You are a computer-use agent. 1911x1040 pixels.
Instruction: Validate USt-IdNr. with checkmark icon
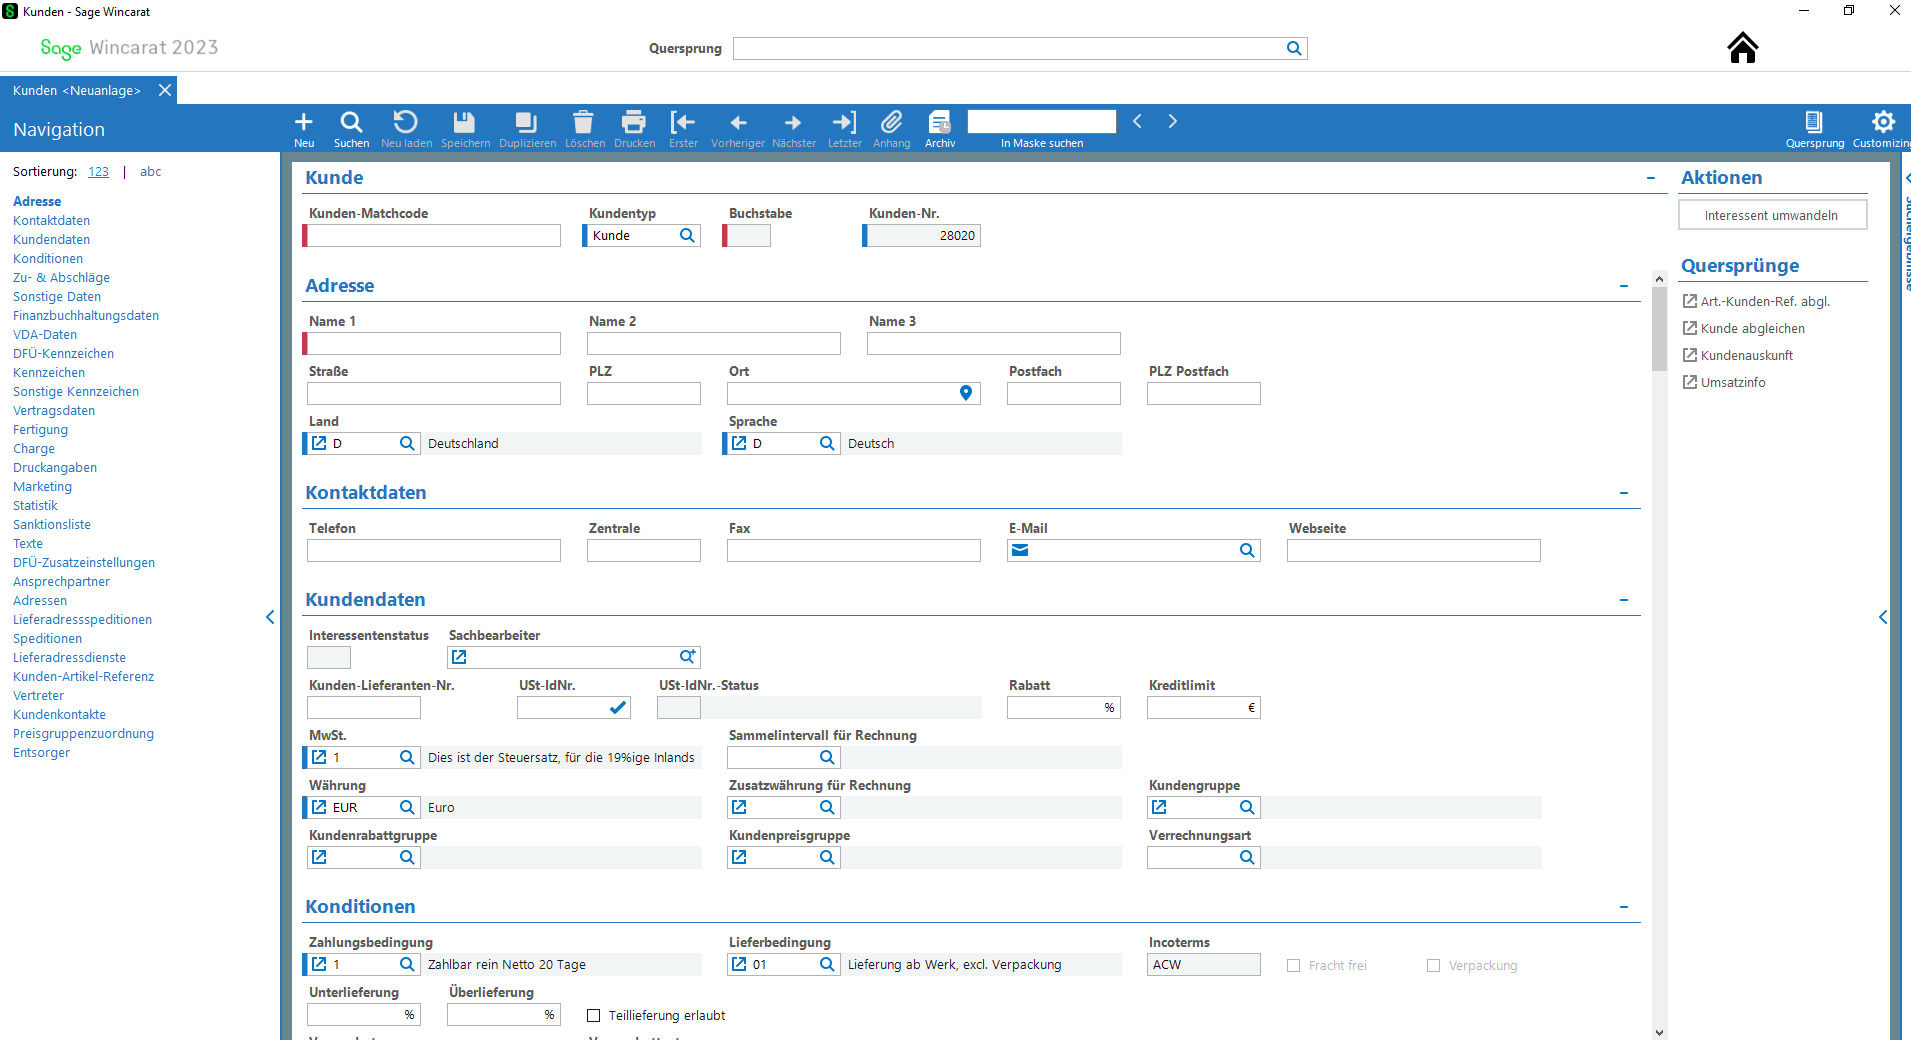tap(618, 707)
